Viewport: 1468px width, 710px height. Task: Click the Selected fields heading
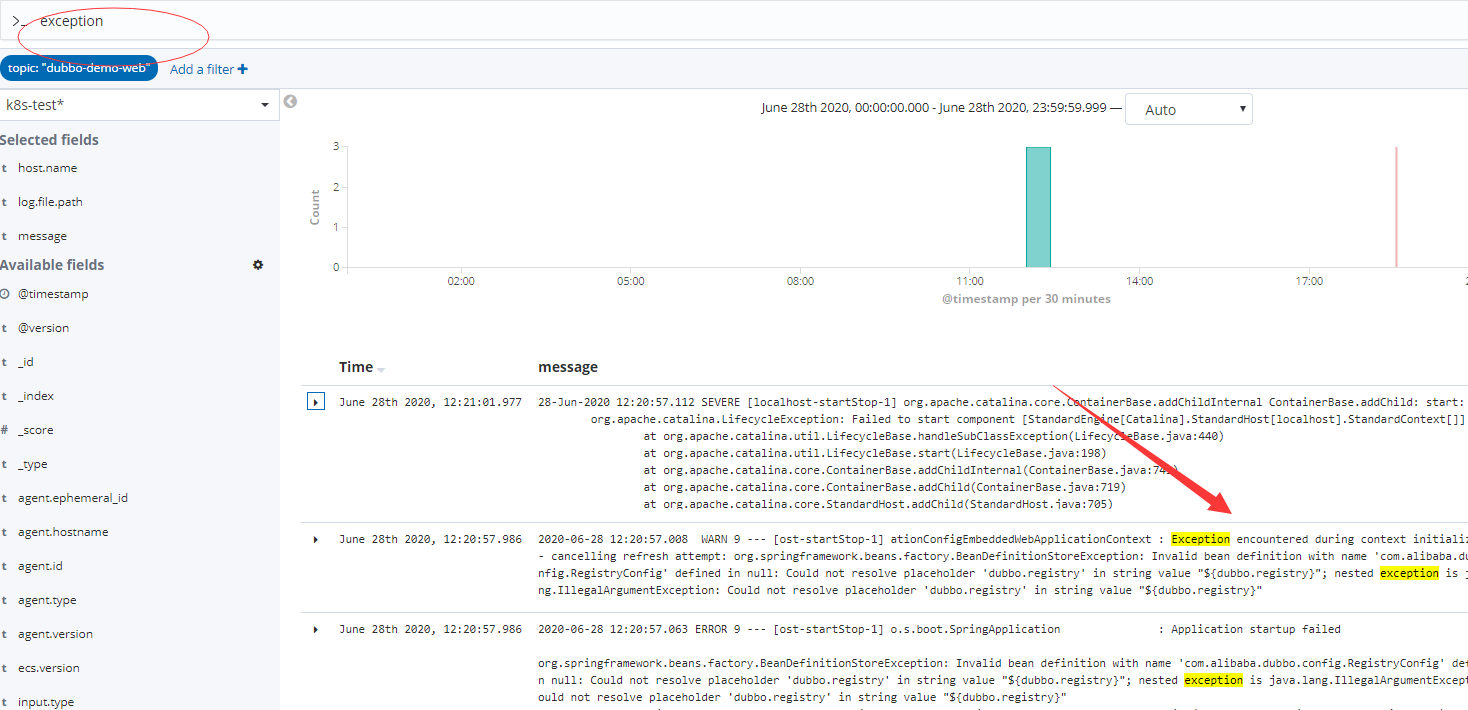[49, 140]
